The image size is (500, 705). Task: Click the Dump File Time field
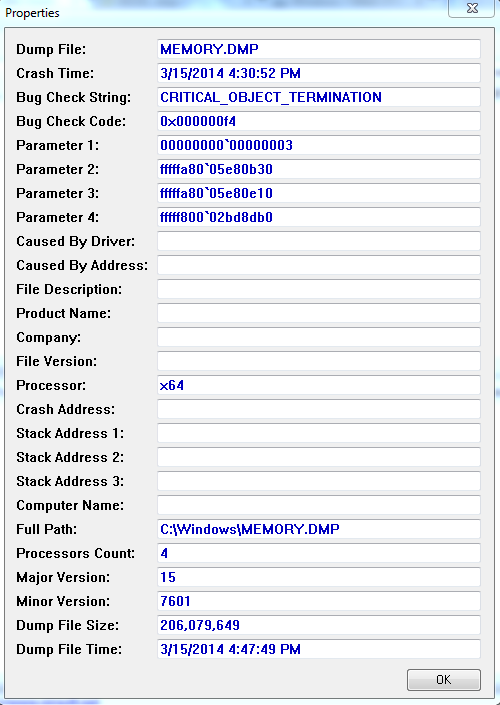pos(319,649)
